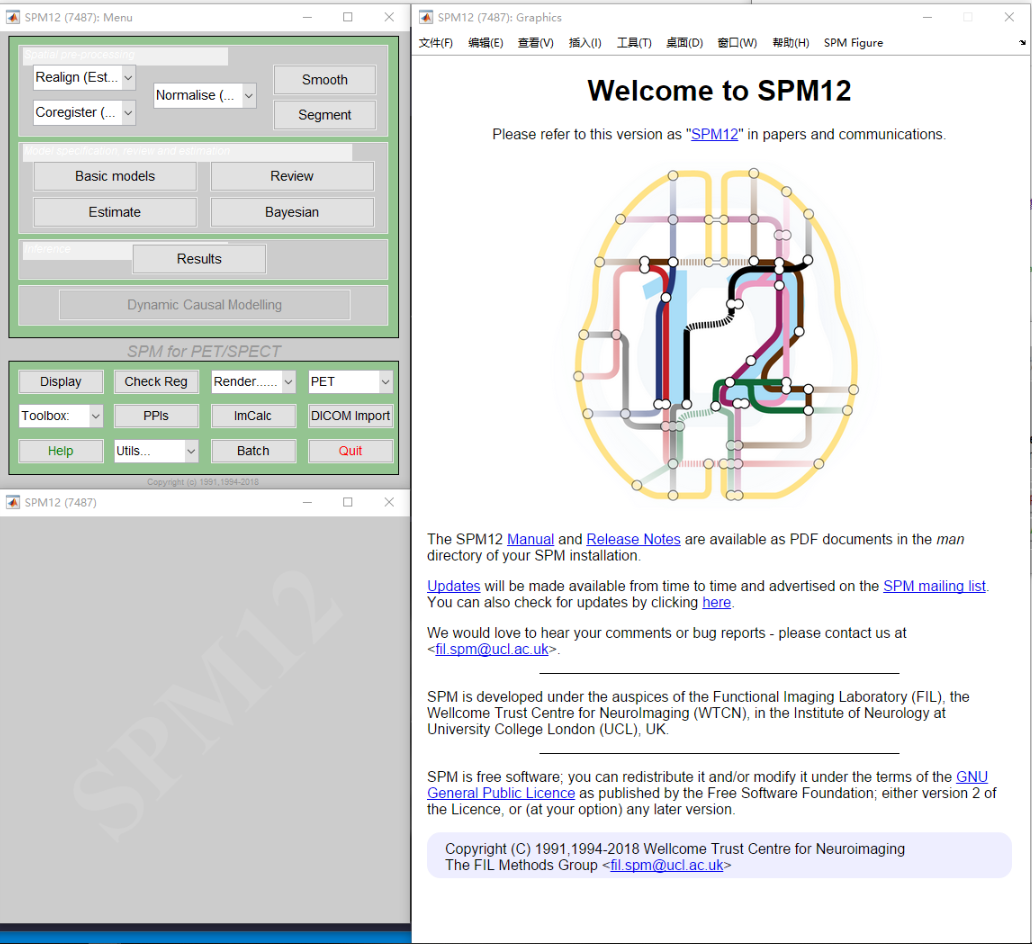Click the Check Reg button

click(156, 381)
